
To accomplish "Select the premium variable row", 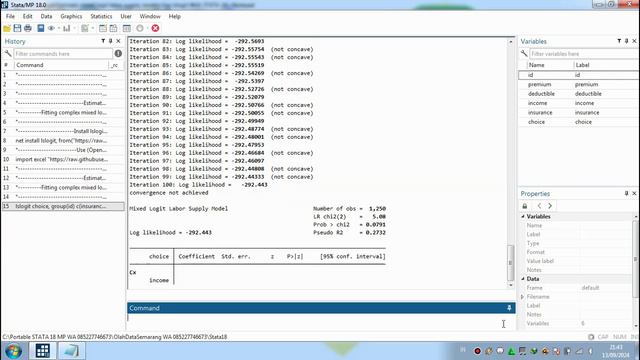I will pos(578,84).
